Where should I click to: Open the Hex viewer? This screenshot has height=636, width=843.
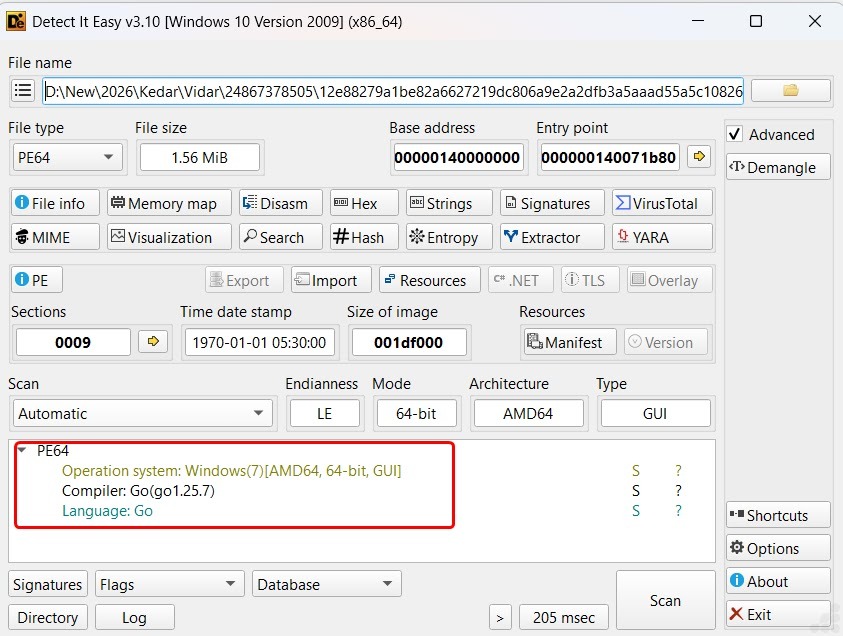click(364, 203)
